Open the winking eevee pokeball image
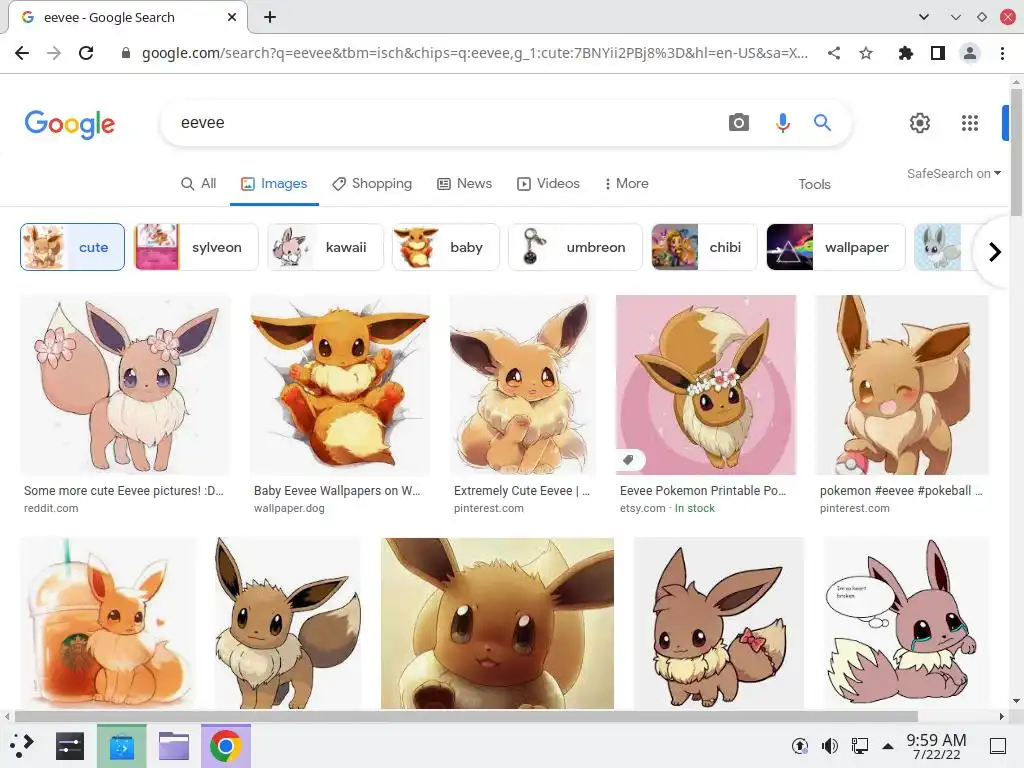The image size is (1024, 768). click(902, 385)
